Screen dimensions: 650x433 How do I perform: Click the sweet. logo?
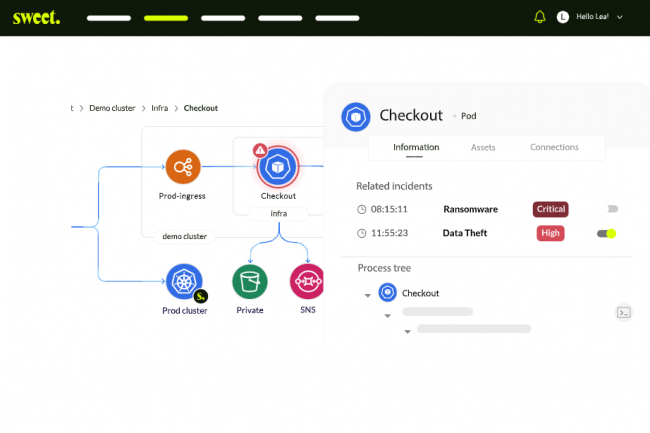tap(36, 17)
